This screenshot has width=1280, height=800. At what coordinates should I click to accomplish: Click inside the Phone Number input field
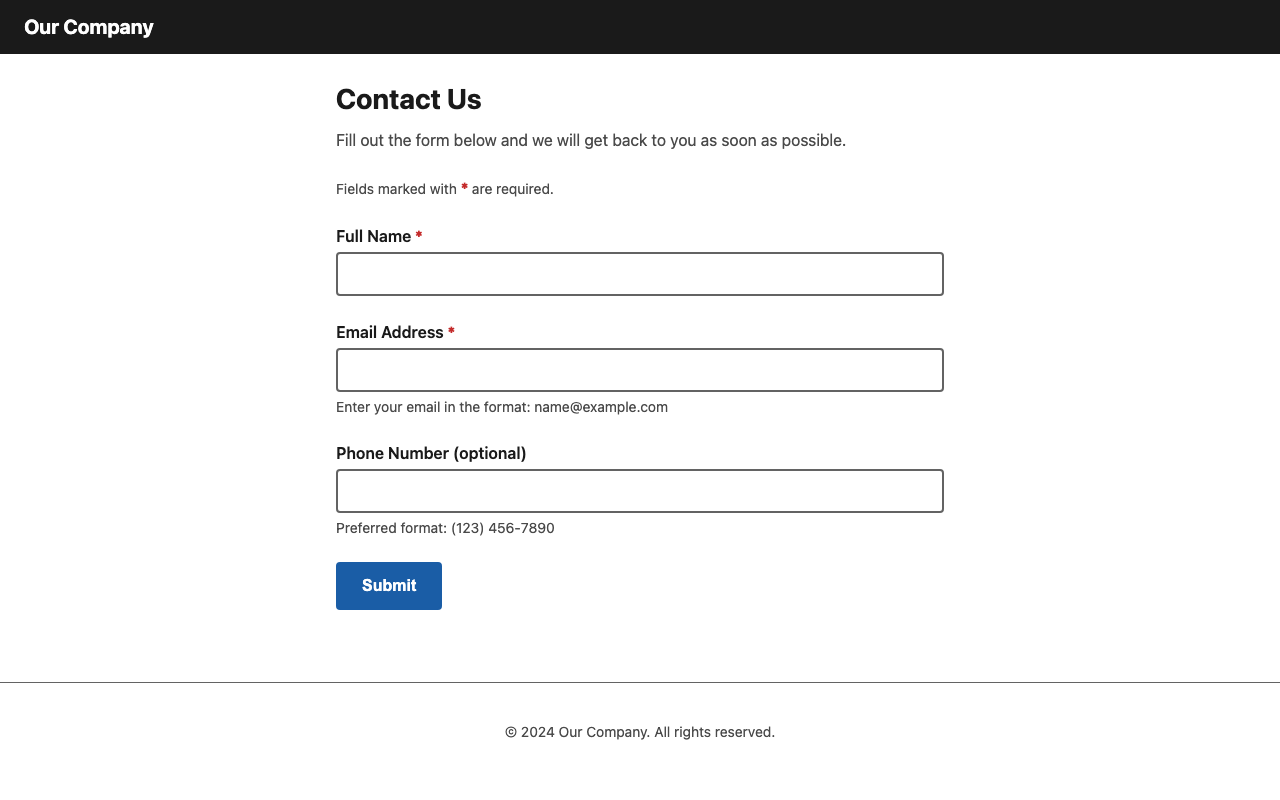639,490
